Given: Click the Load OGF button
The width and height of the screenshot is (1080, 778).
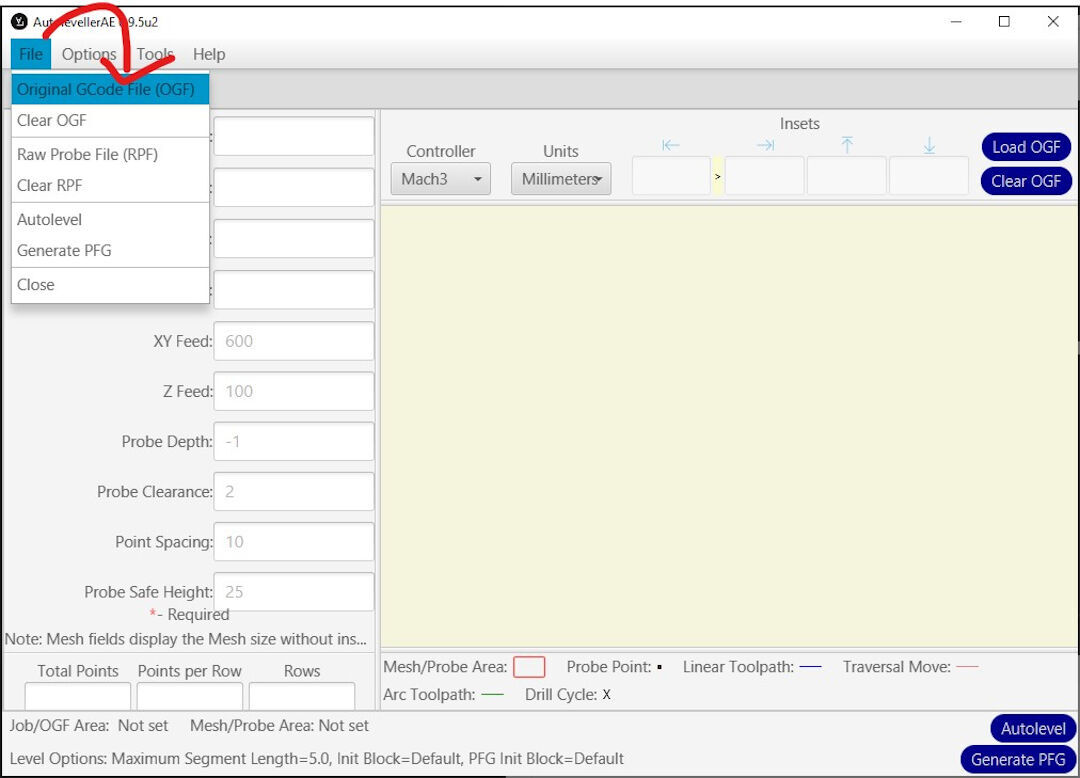Looking at the screenshot, I should tap(1026, 146).
